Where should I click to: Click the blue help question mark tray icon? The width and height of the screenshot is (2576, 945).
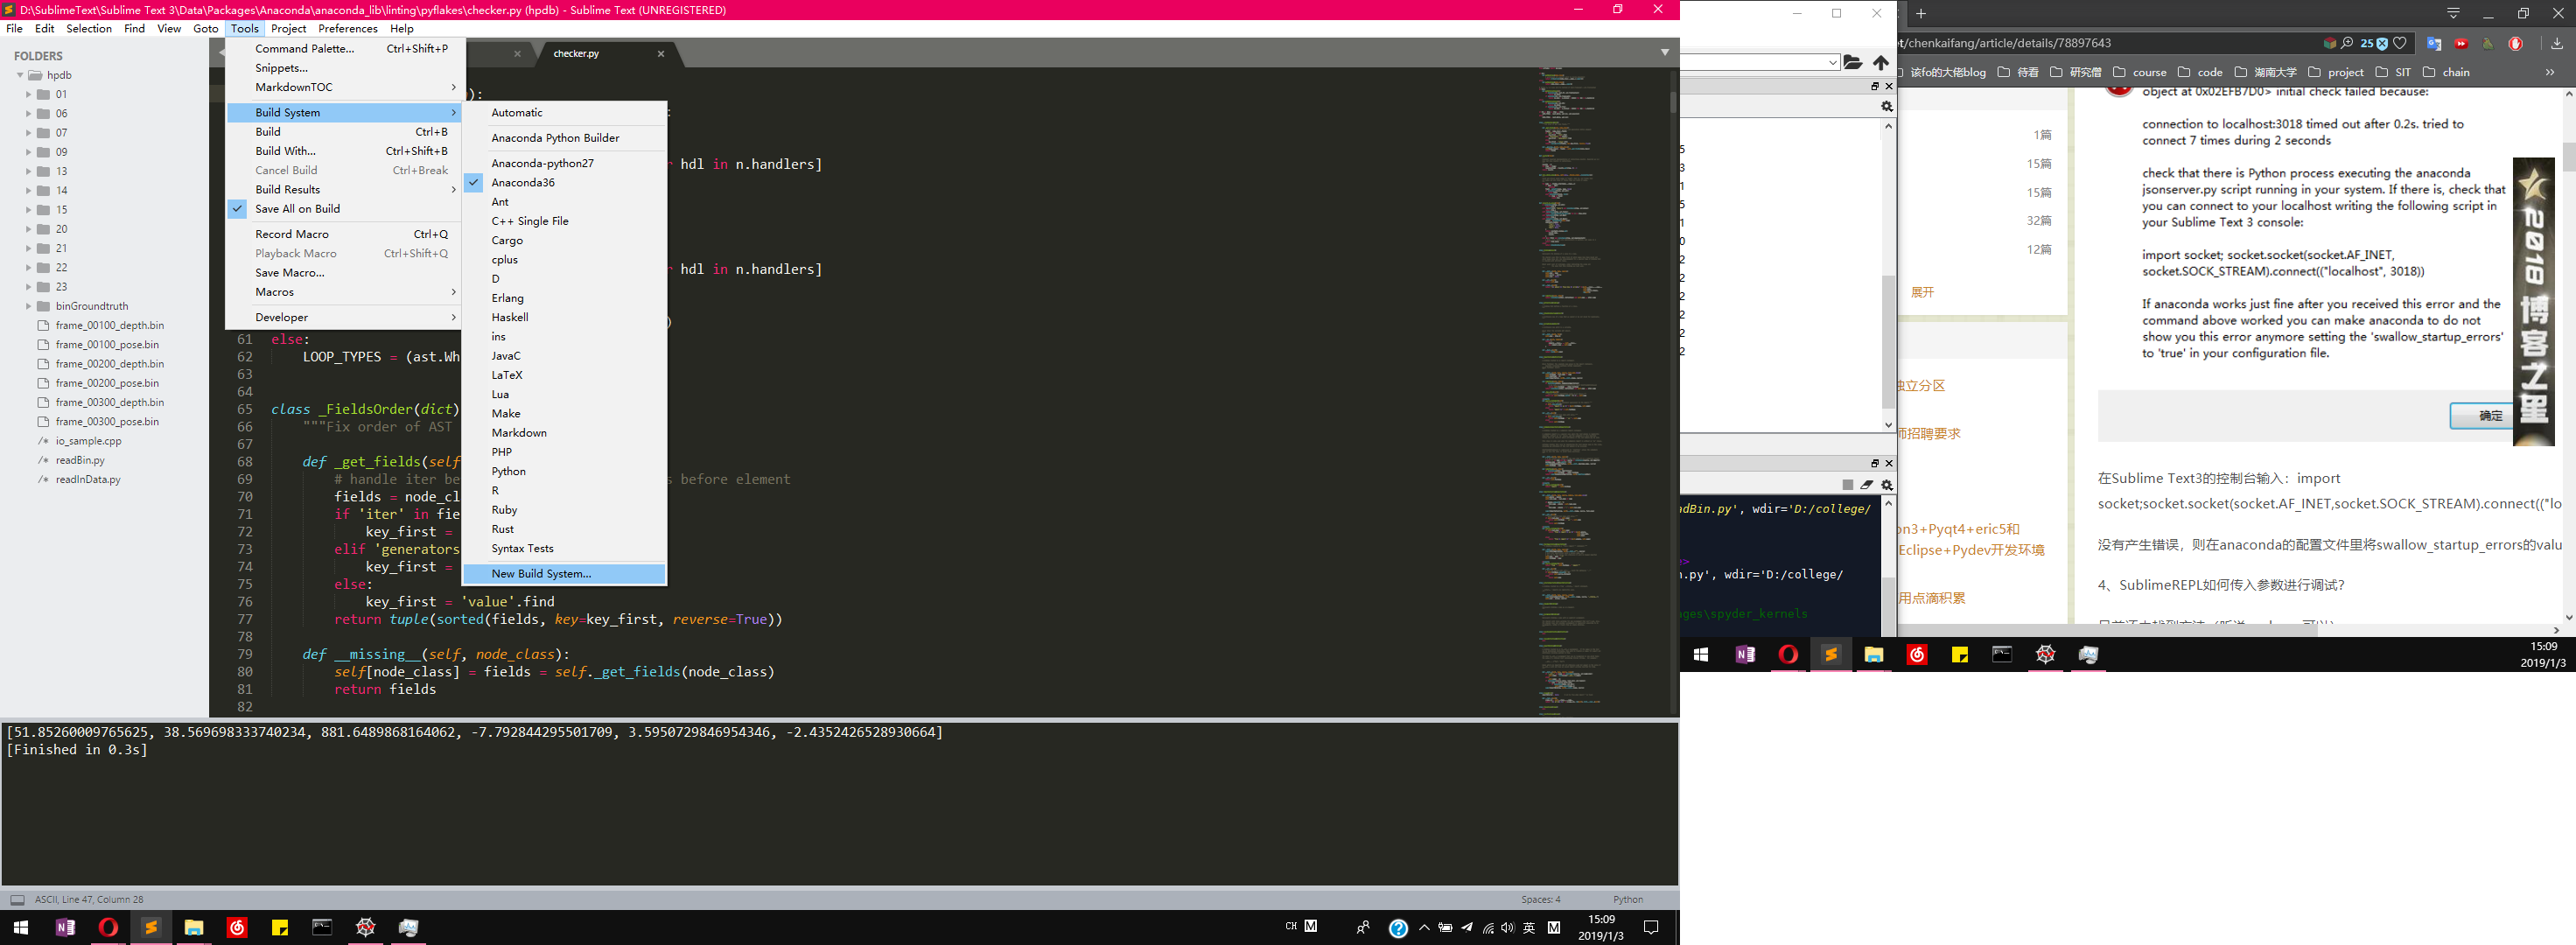point(1398,928)
